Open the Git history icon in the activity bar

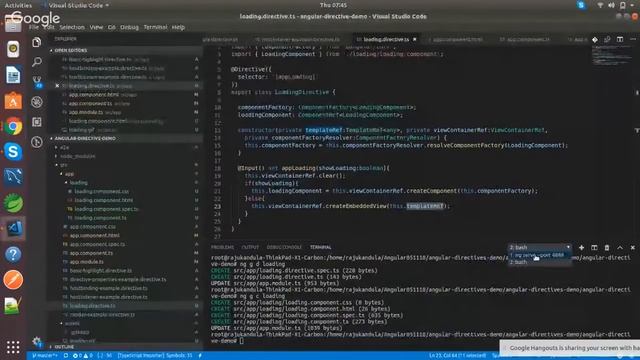click(x=37, y=142)
